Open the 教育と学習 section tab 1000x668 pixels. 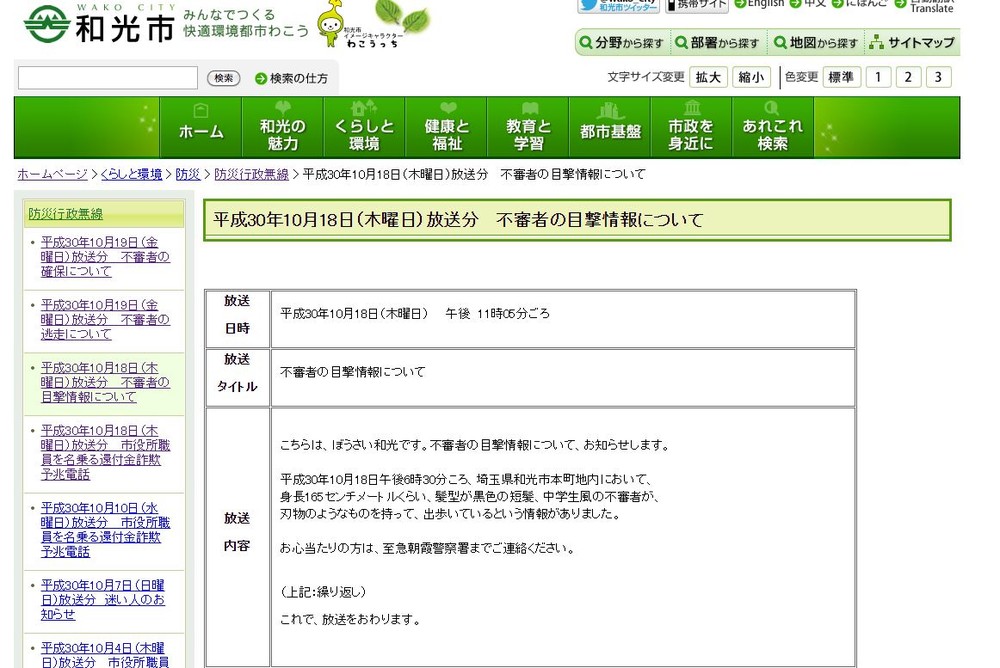click(528, 127)
